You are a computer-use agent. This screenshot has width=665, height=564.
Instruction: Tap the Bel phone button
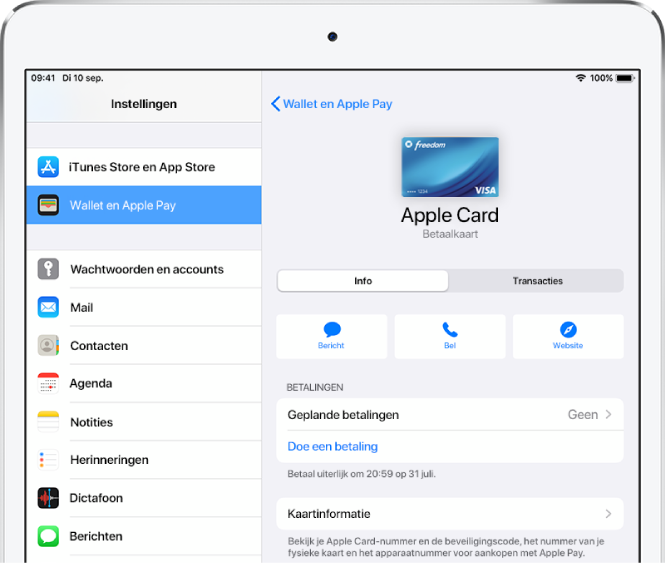(450, 336)
